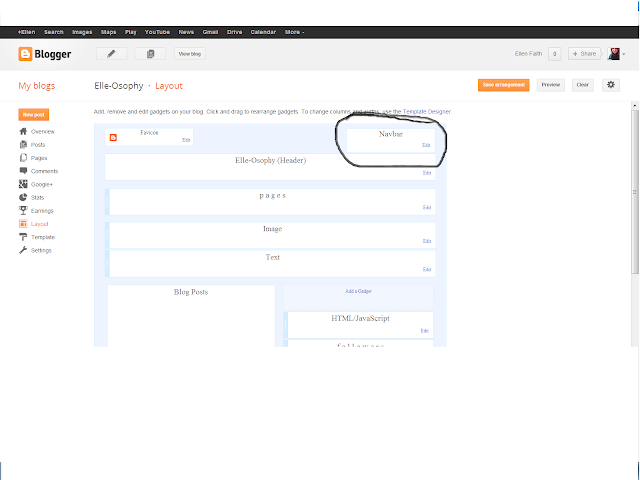Click the Settings wrench icon

click(23, 250)
